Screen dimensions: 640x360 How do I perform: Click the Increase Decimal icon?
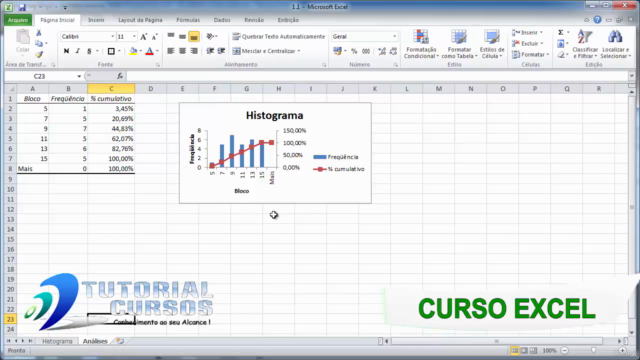pyautogui.click(x=382, y=51)
